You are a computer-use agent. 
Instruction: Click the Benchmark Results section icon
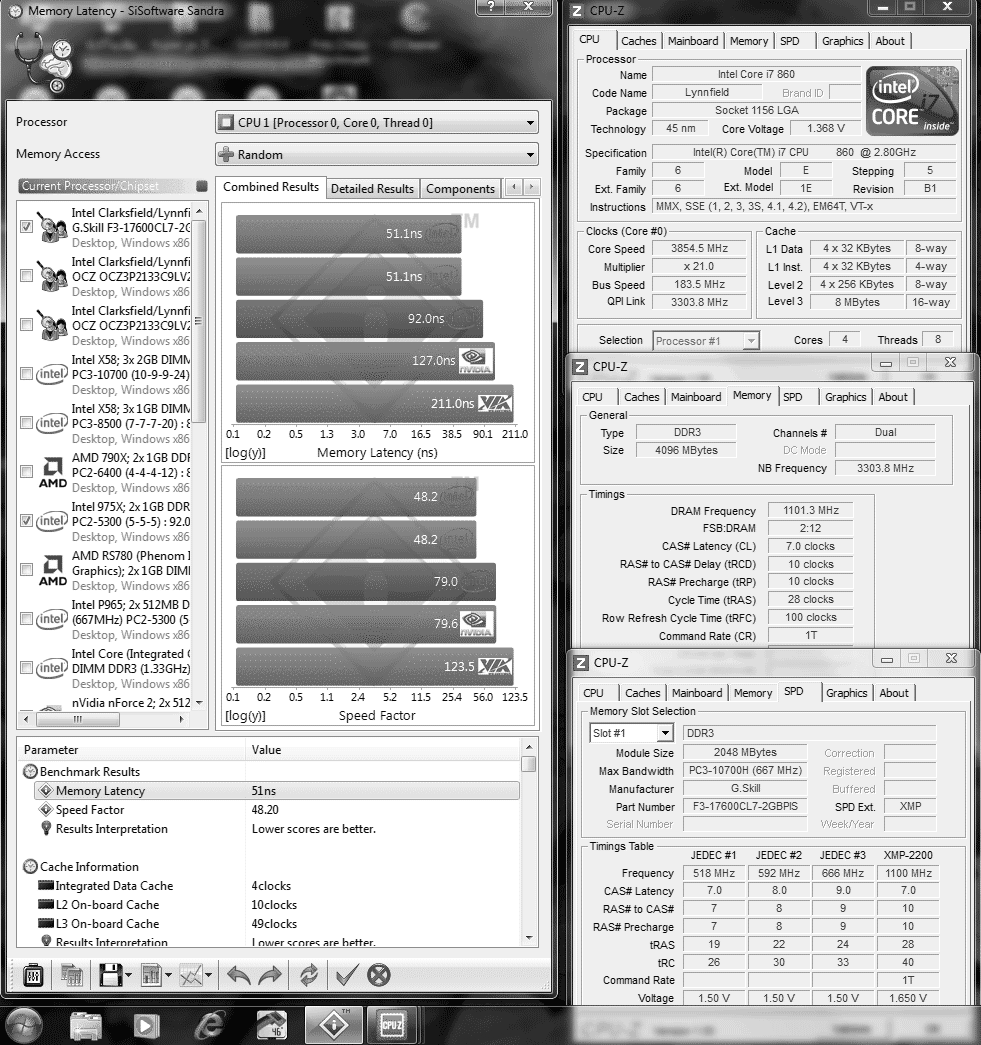tap(30, 772)
